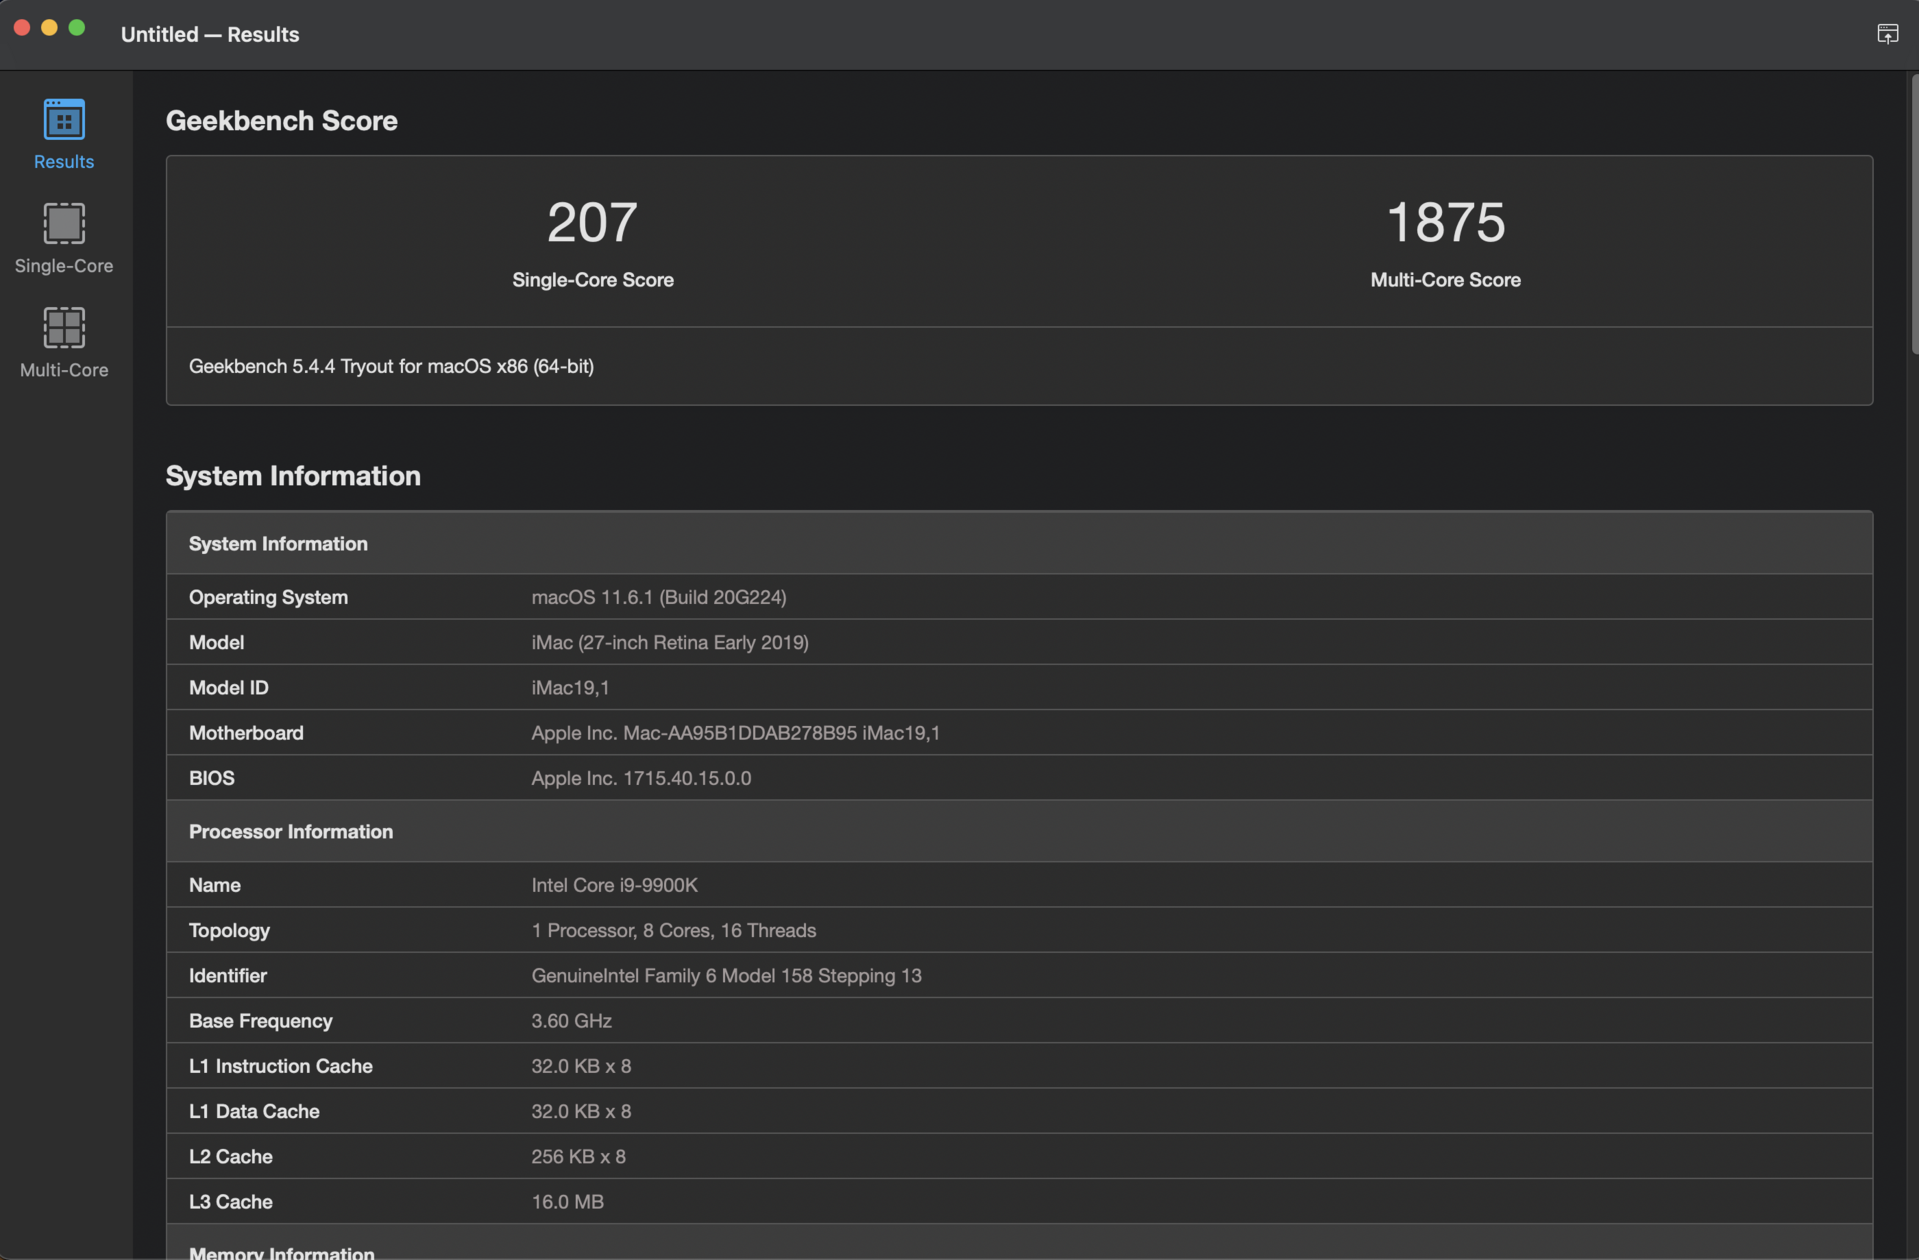Screen dimensions: 1919x1260
Task: Close the window with red button
Action: (22, 28)
